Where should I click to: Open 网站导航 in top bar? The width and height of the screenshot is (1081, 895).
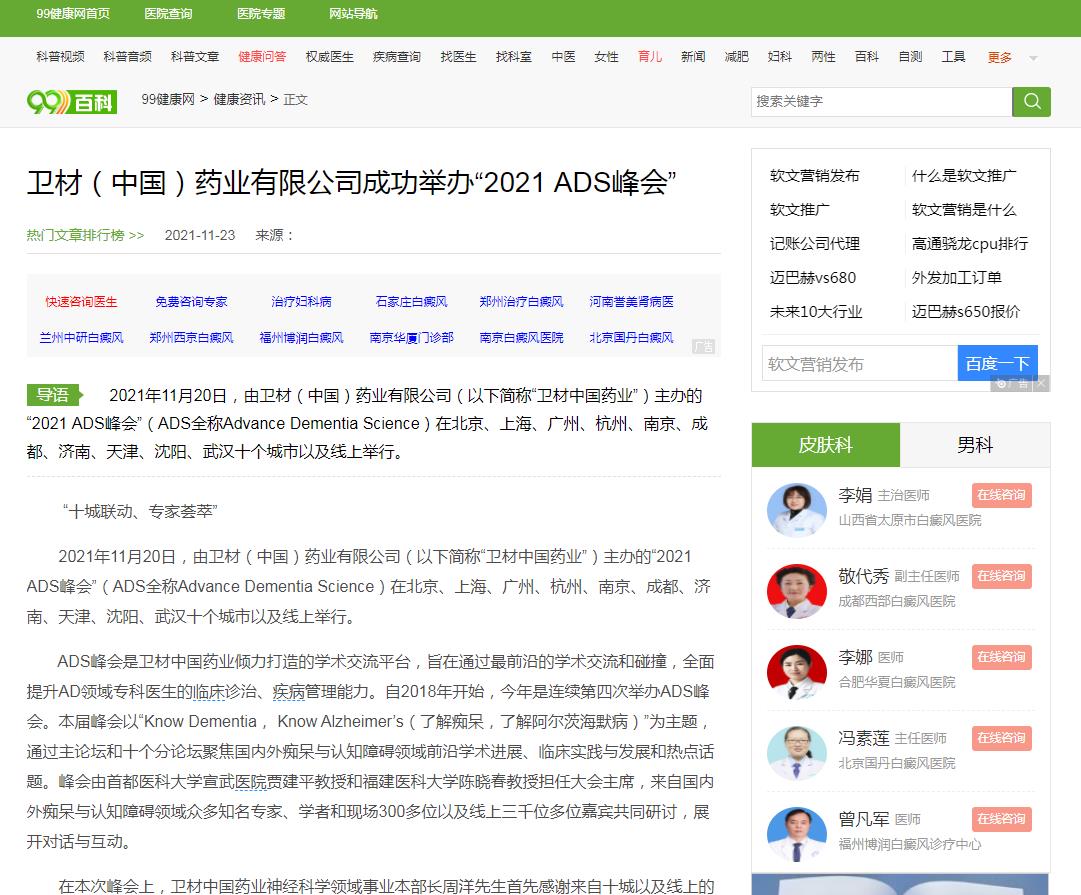point(353,14)
